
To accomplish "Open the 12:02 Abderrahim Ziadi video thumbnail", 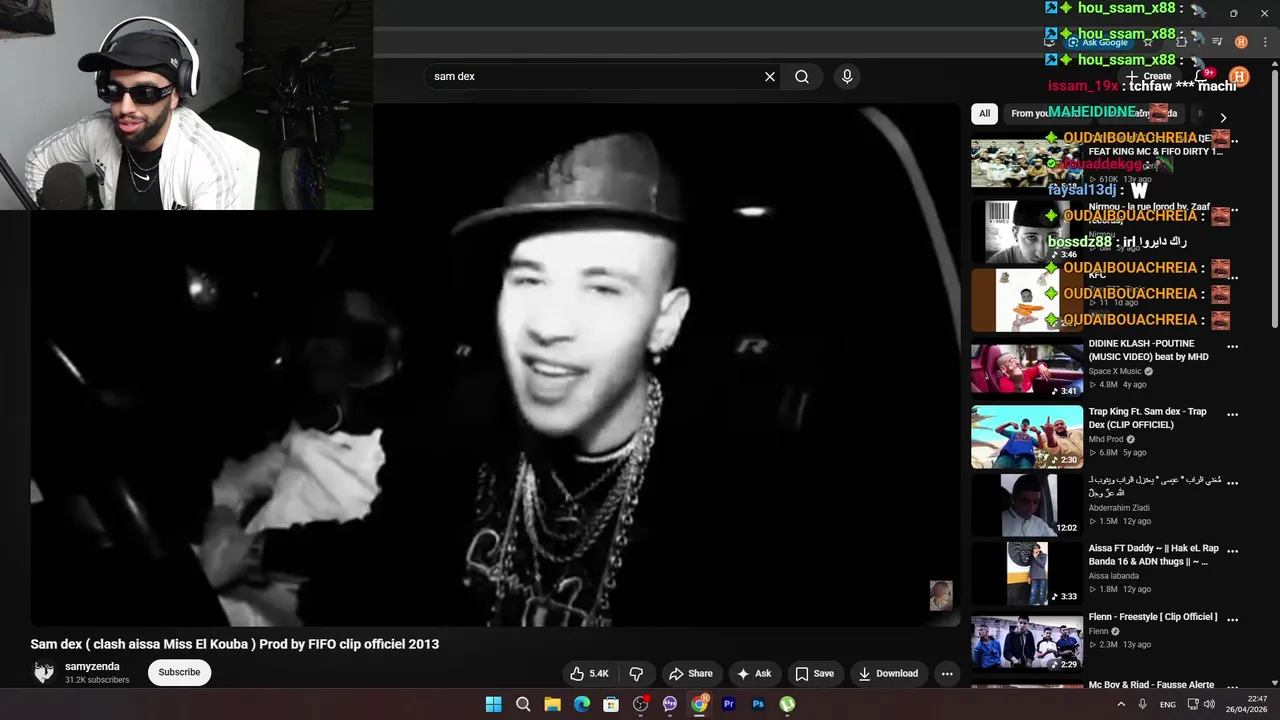I will click(1027, 505).
